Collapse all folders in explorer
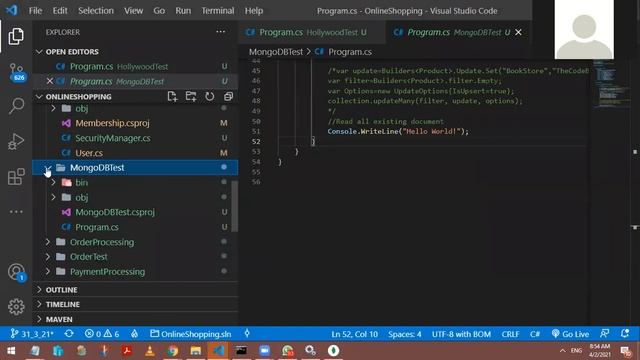640x360 pixels. [228, 96]
